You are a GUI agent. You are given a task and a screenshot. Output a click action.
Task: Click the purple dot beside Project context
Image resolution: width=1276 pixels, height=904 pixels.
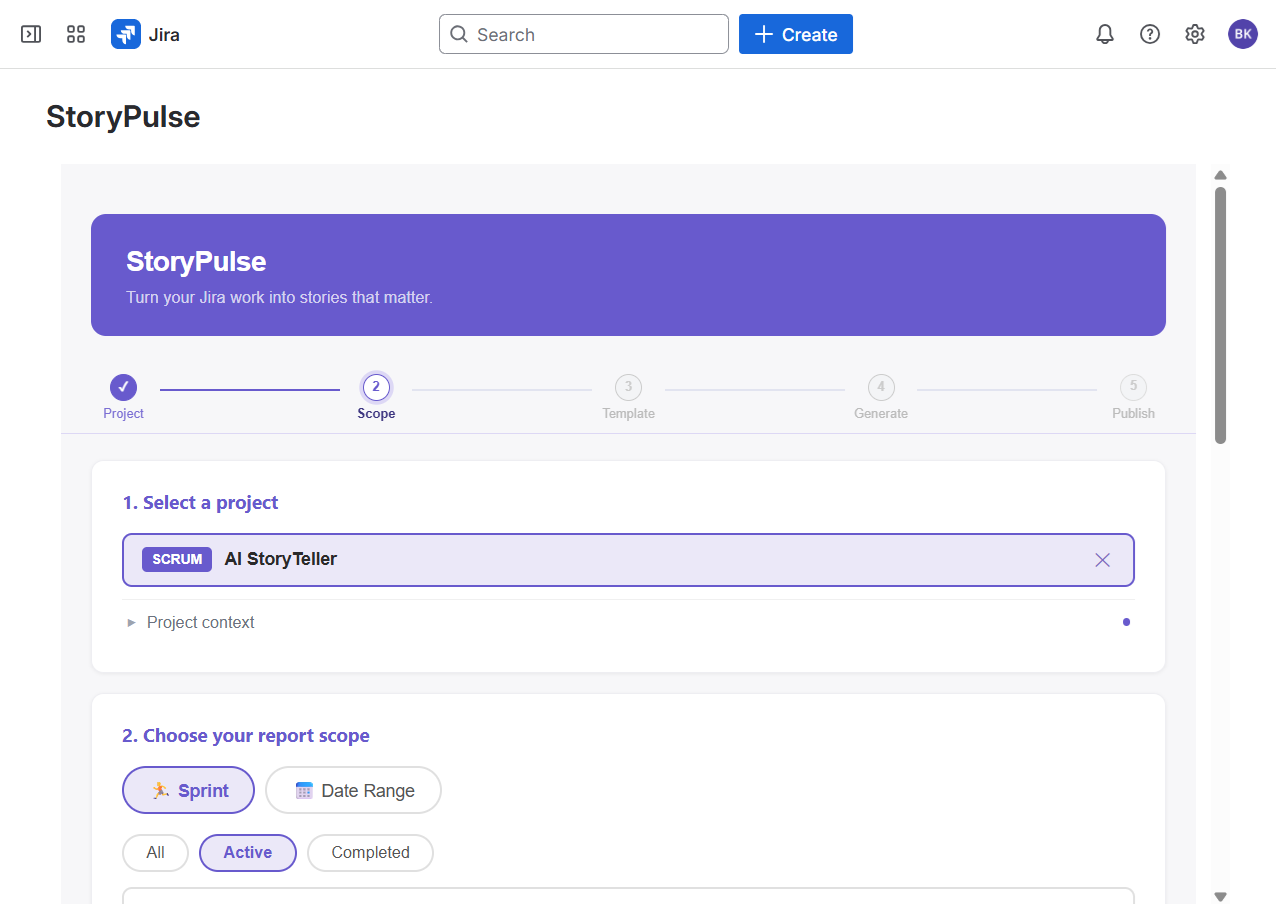click(1126, 622)
